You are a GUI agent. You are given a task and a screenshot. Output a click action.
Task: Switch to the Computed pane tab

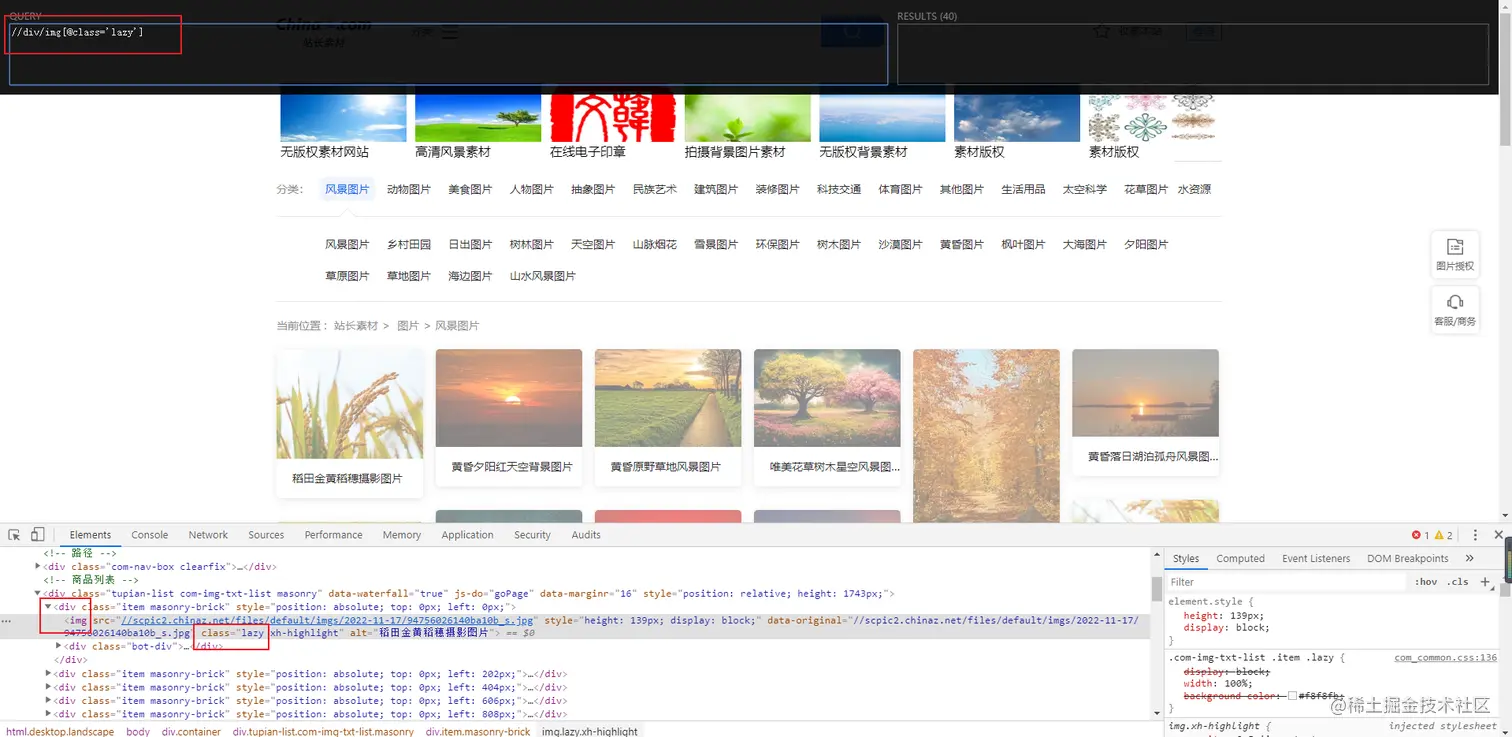click(1240, 558)
